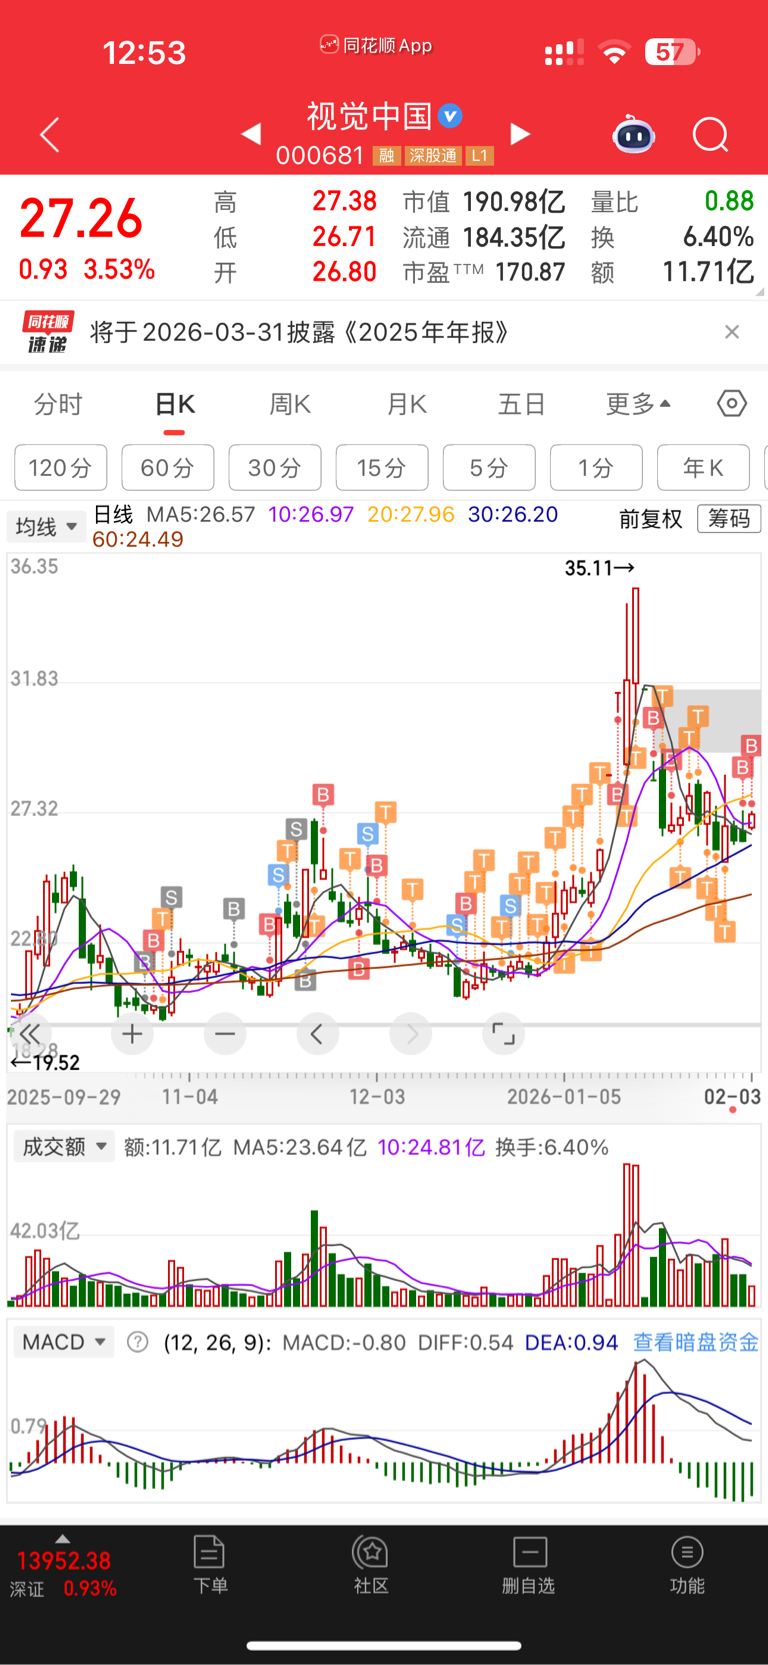Open the AI robot assistant icon
The width and height of the screenshot is (768, 1665).
coord(633,134)
